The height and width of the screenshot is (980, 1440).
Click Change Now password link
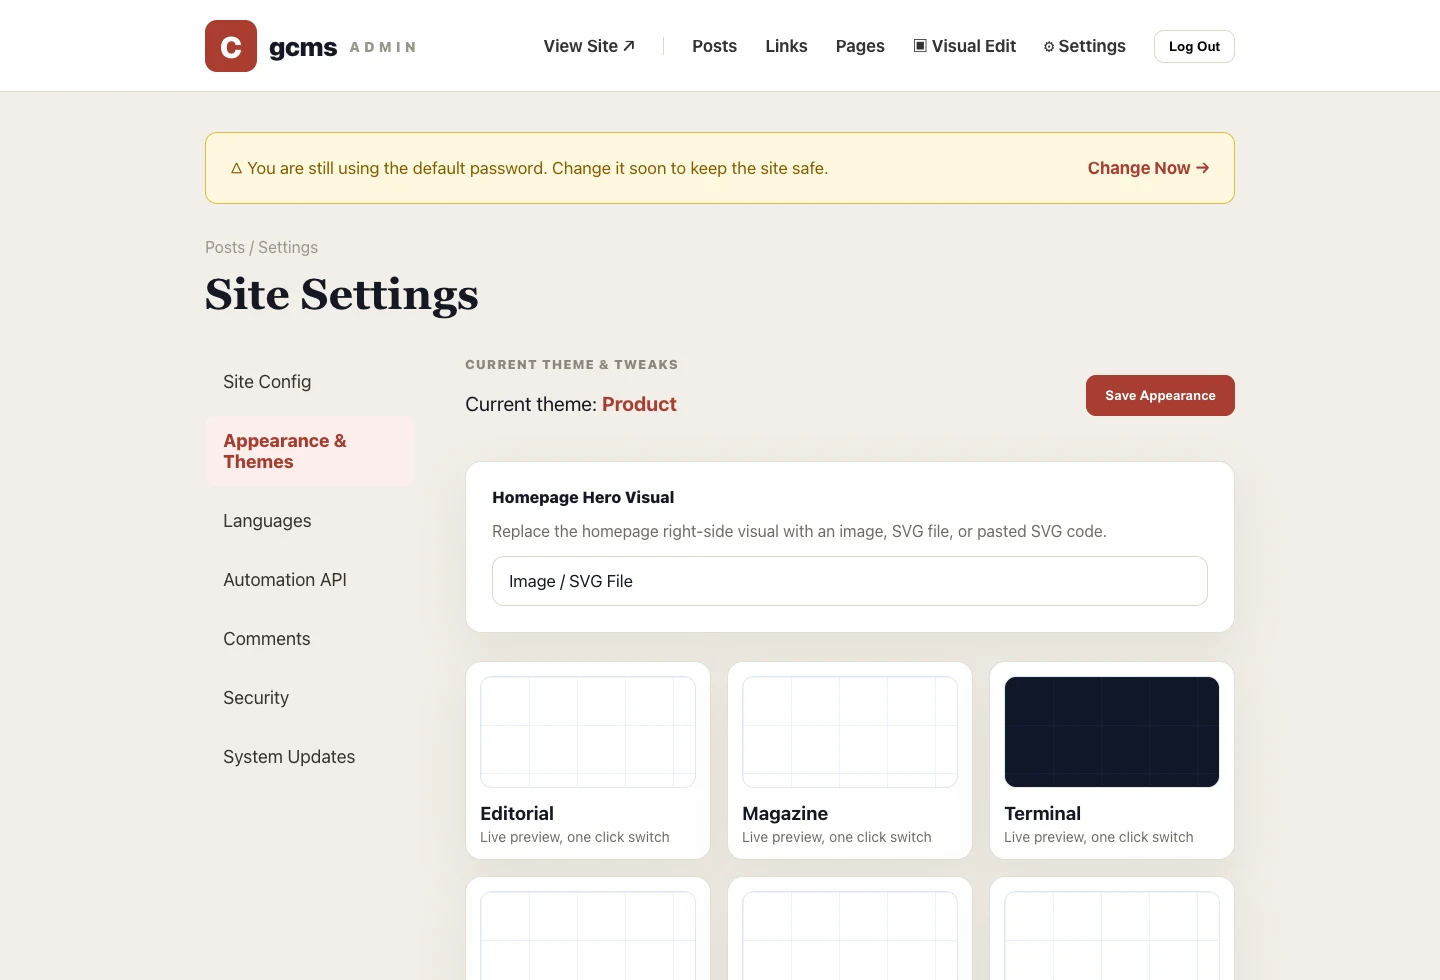[1148, 168]
